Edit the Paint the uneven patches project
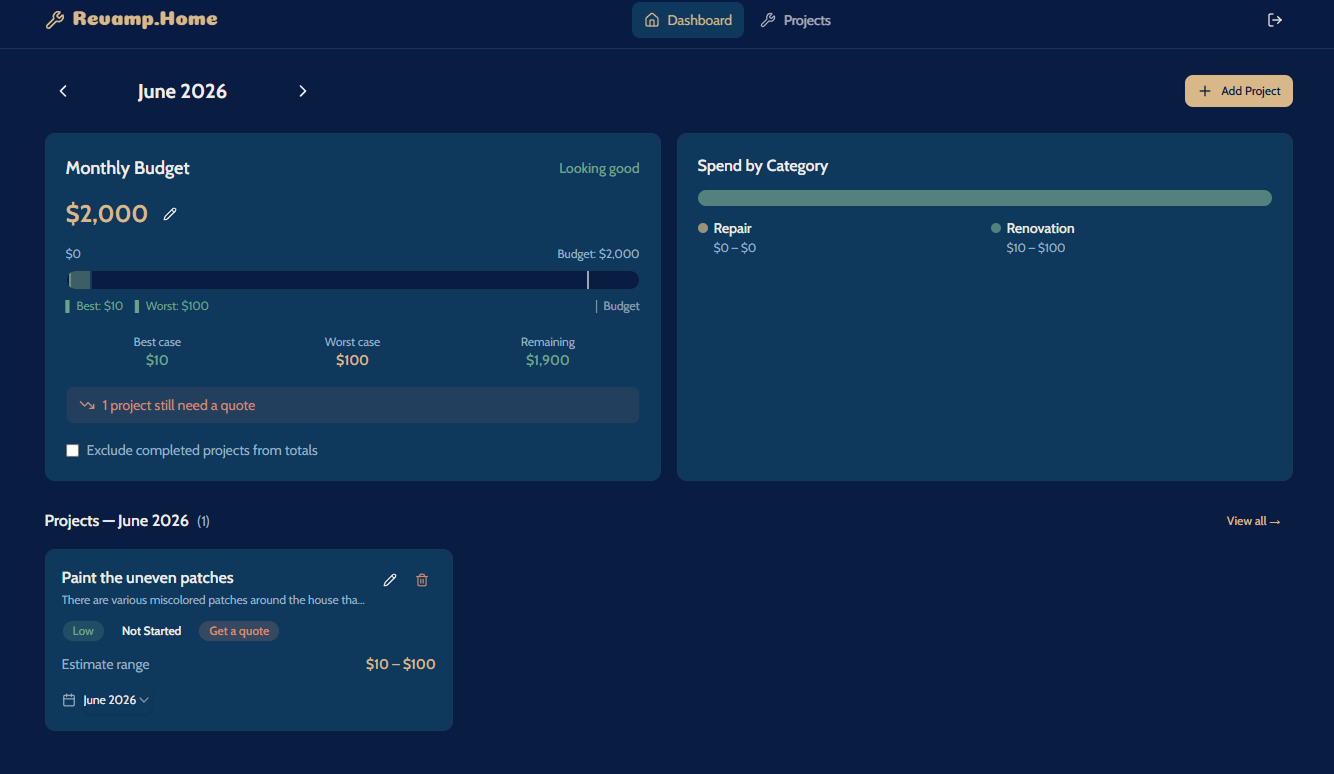The height and width of the screenshot is (774, 1334). (390, 580)
